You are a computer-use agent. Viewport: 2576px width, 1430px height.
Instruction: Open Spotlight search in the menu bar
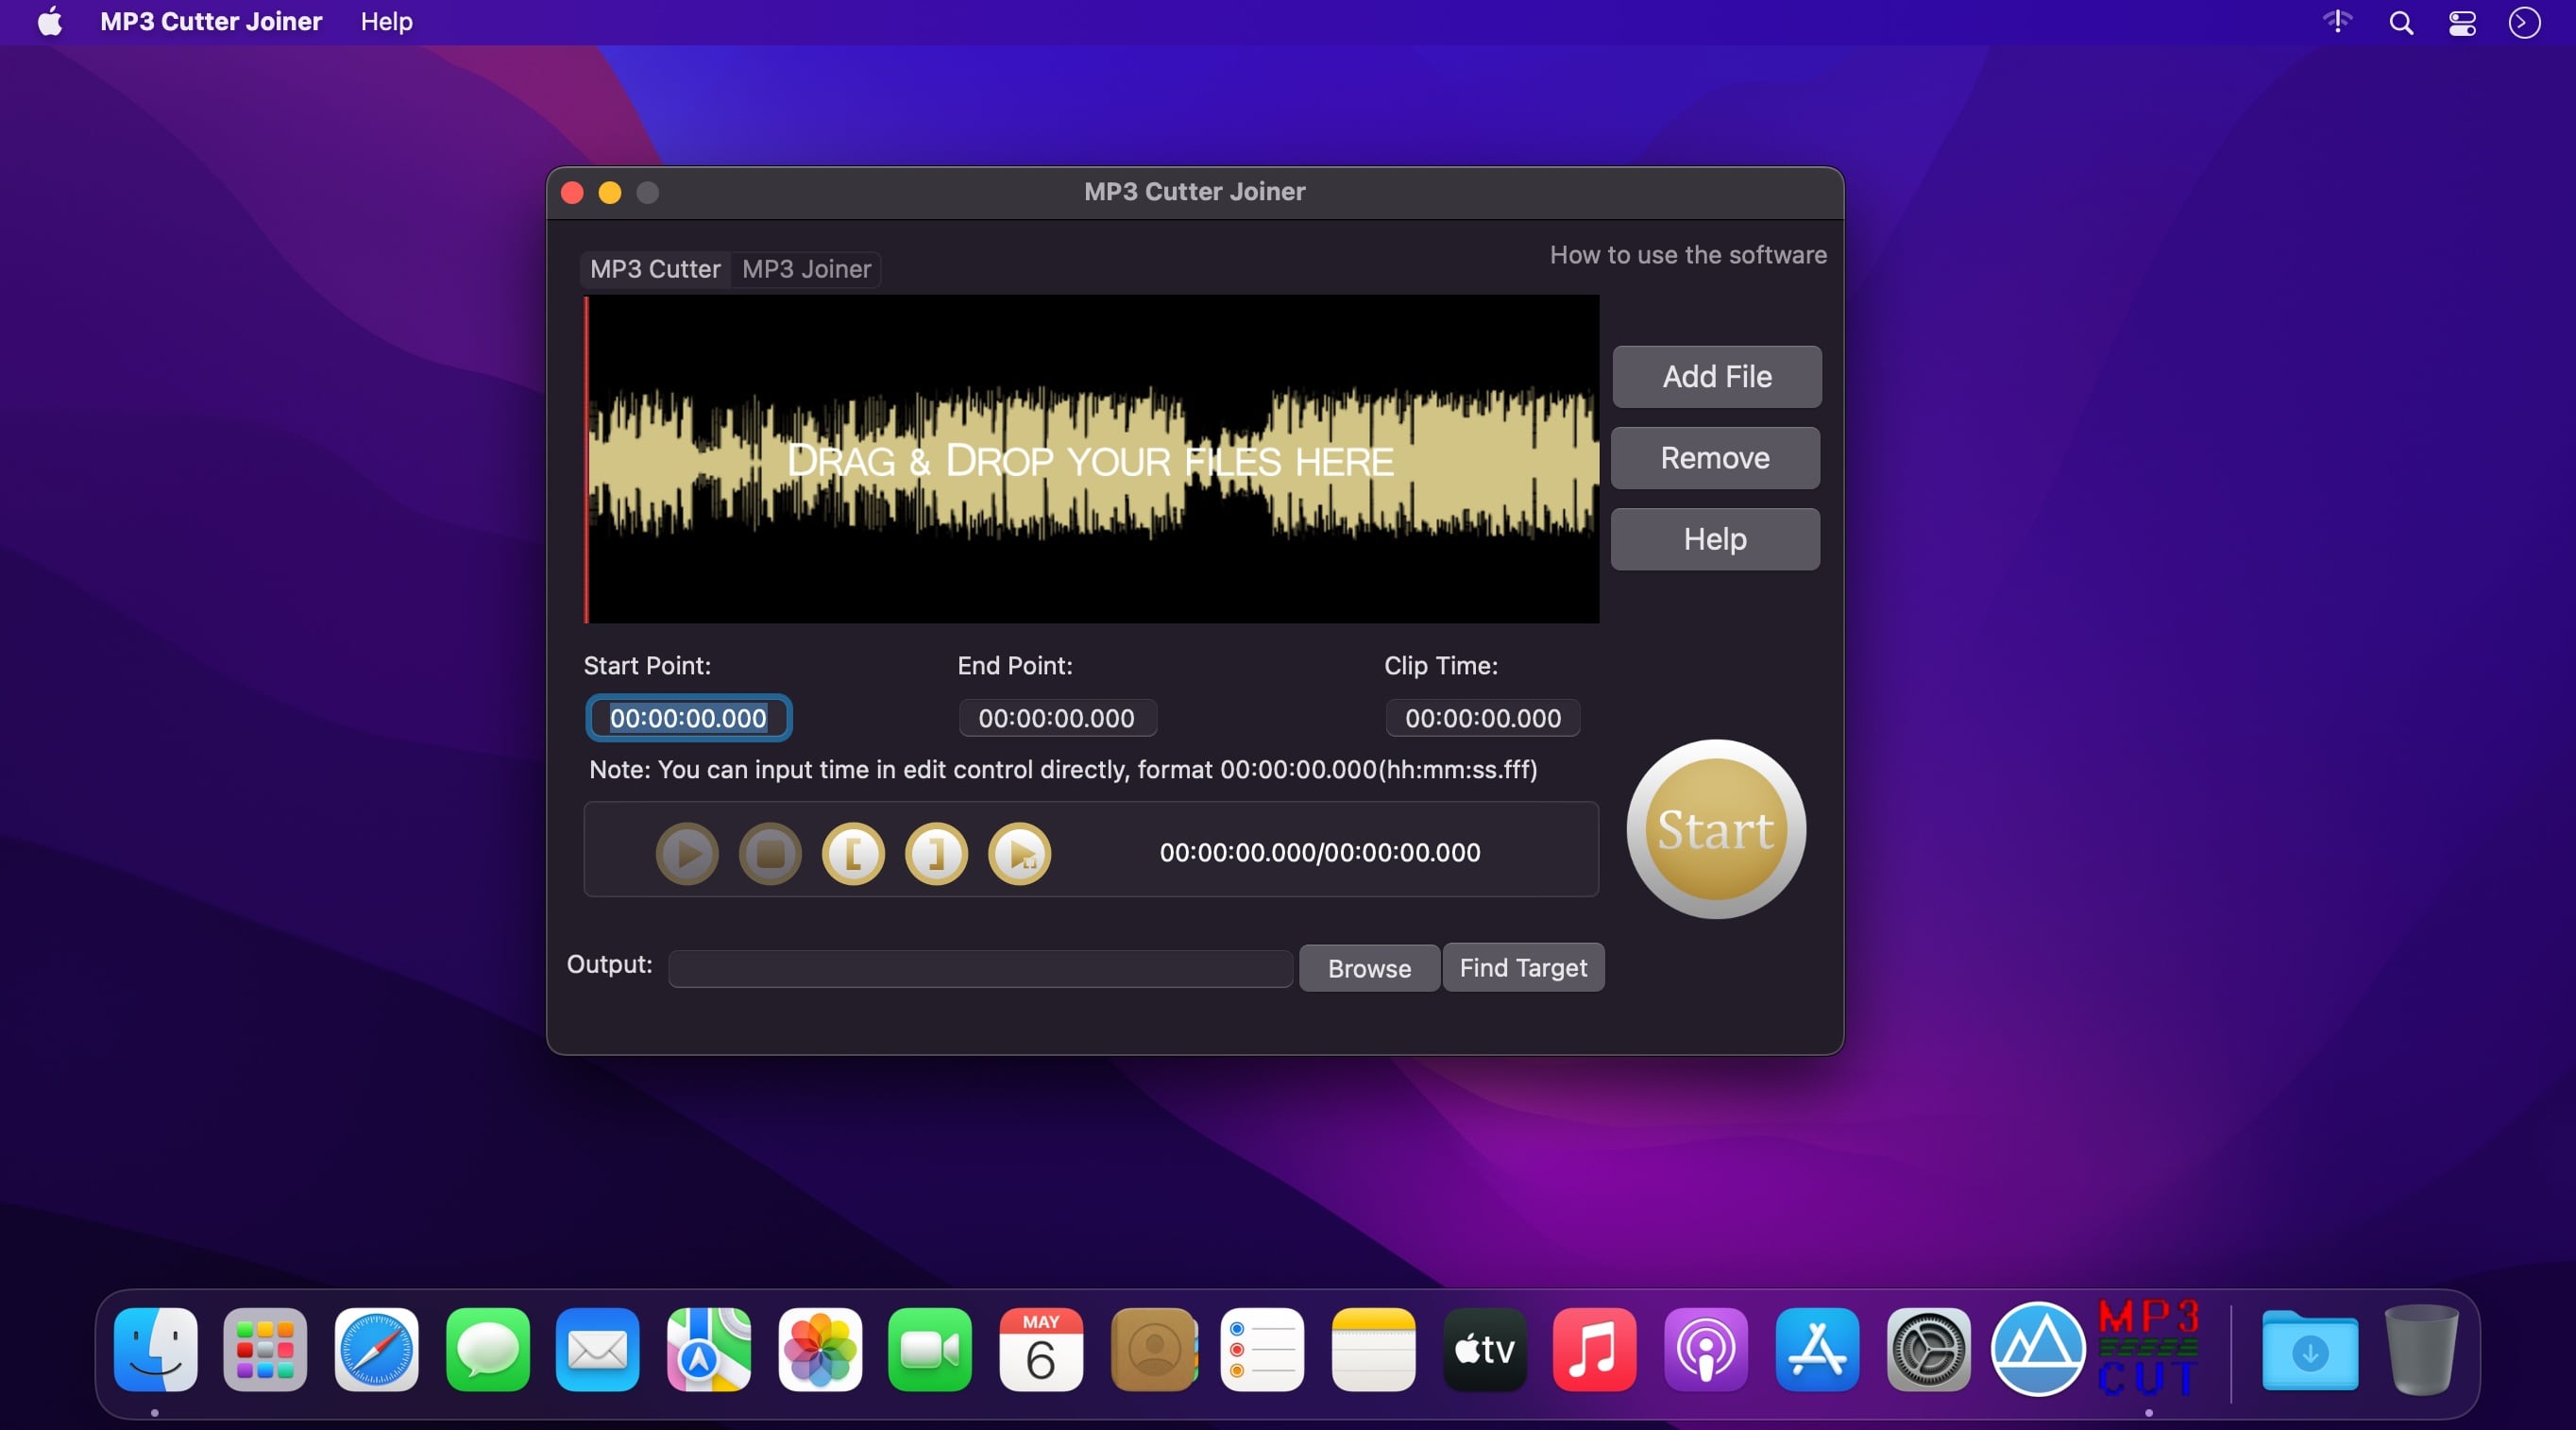(2401, 22)
